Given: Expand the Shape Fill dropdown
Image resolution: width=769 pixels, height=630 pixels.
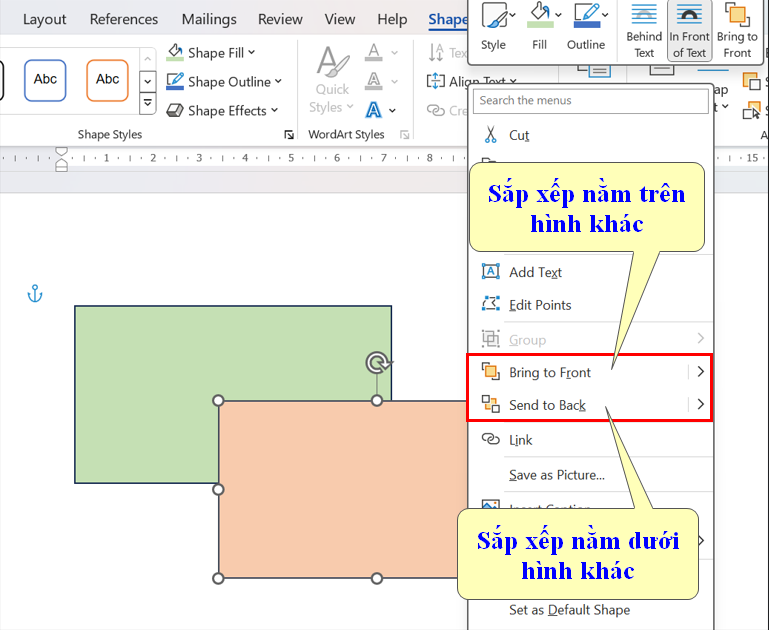Looking at the screenshot, I should (x=251, y=52).
